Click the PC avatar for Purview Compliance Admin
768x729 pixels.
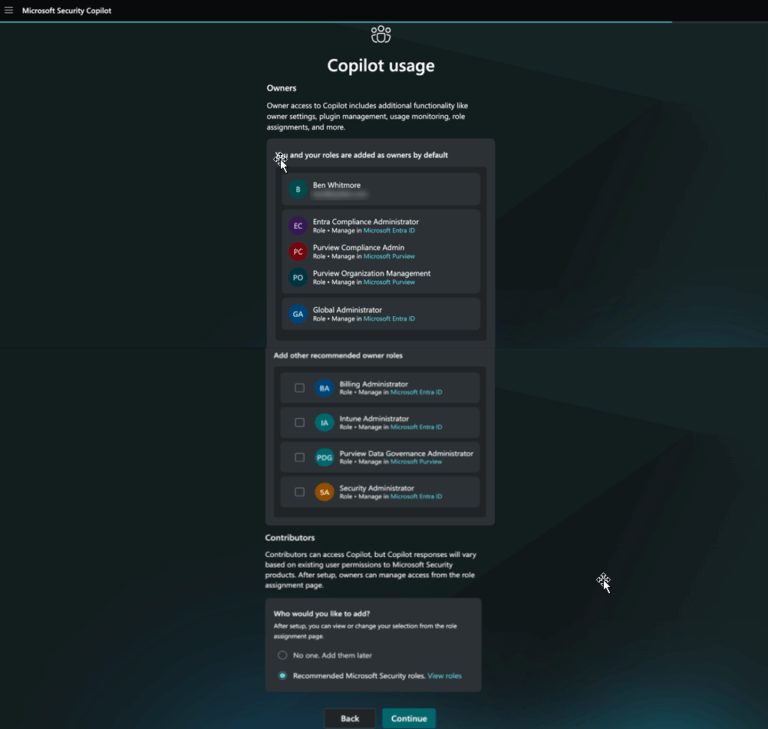(298, 252)
